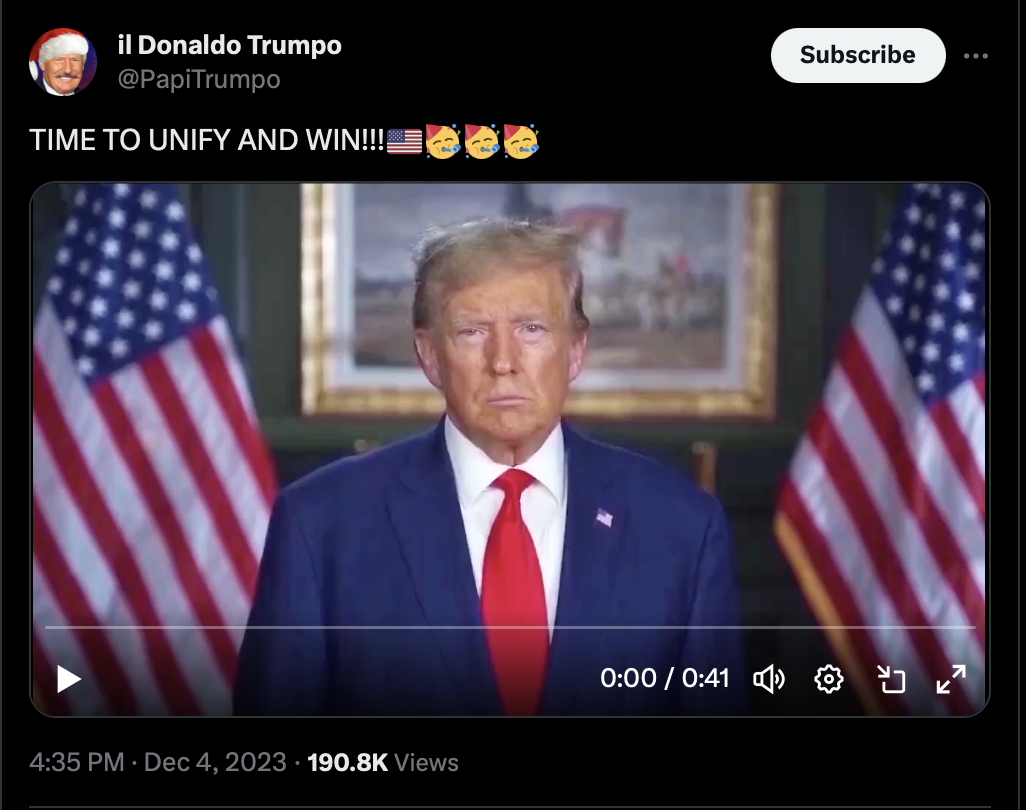
Task: Open video settings gear icon
Action: [x=828, y=678]
